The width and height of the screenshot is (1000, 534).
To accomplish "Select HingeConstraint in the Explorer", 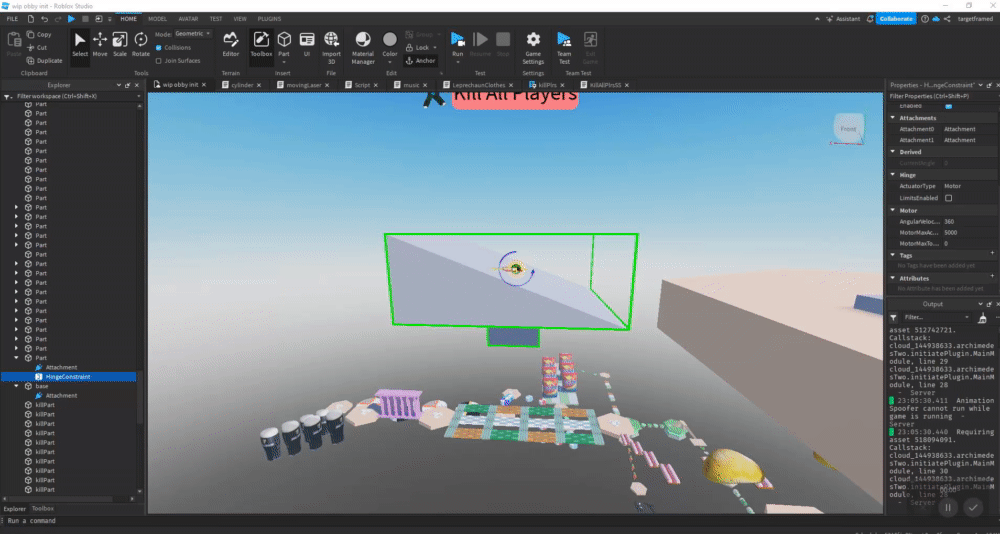I will (68, 376).
